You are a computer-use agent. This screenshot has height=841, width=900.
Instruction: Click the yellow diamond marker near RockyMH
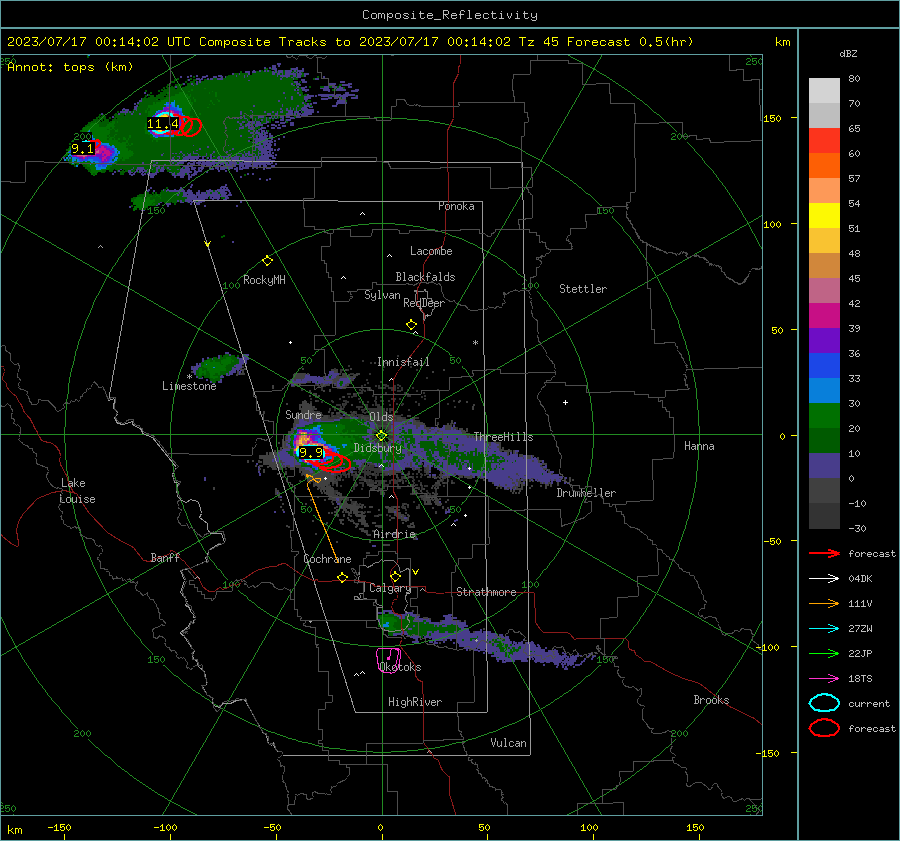267,261
